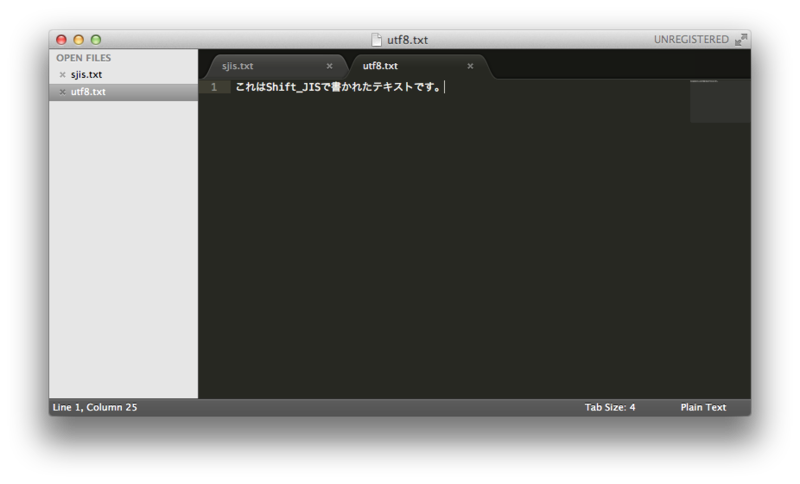Enter full screen with the arrows icon

[741, 39]
